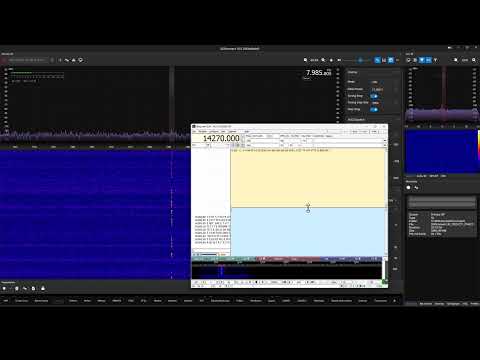This screenshot has width=480, height=360.
Task: Toggle the blue switch on Tuning Step row
Action: point(374,96)
